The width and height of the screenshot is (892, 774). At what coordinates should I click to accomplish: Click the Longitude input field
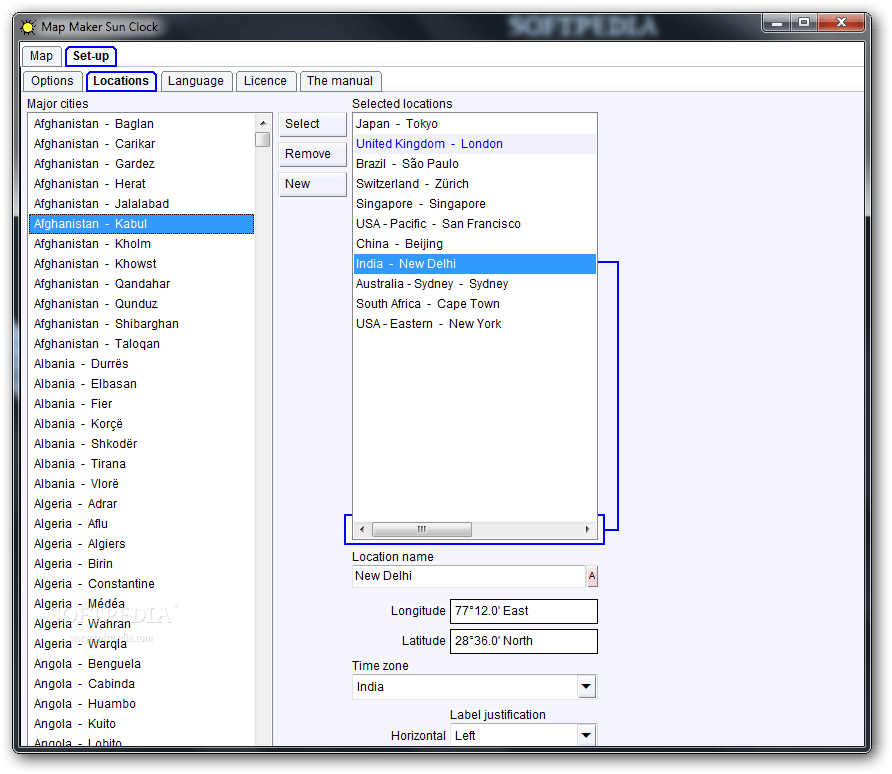(x=523, y=611)
